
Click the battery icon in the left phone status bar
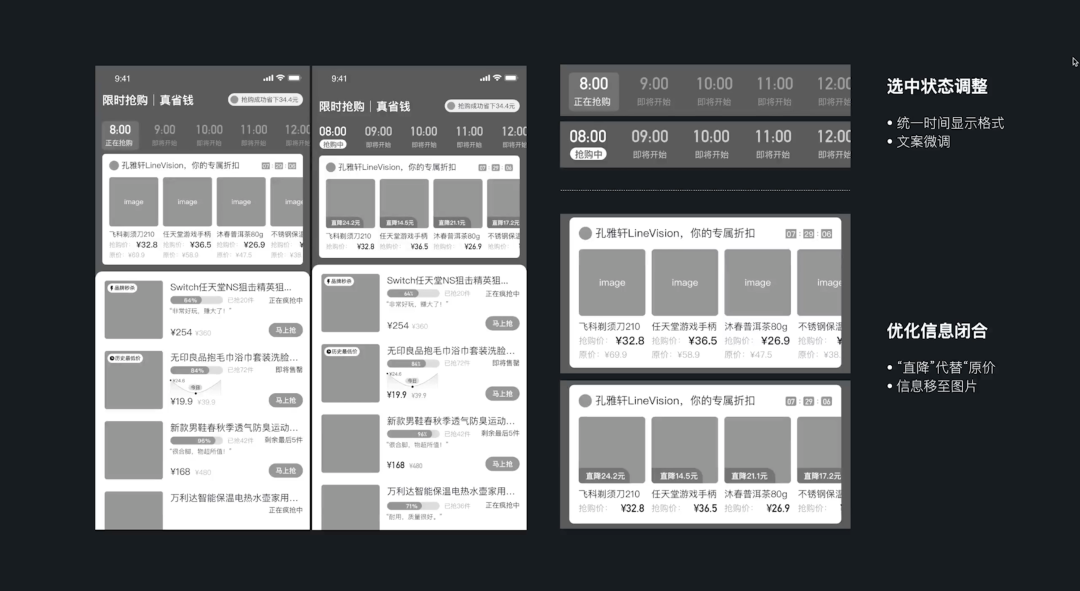294,78
